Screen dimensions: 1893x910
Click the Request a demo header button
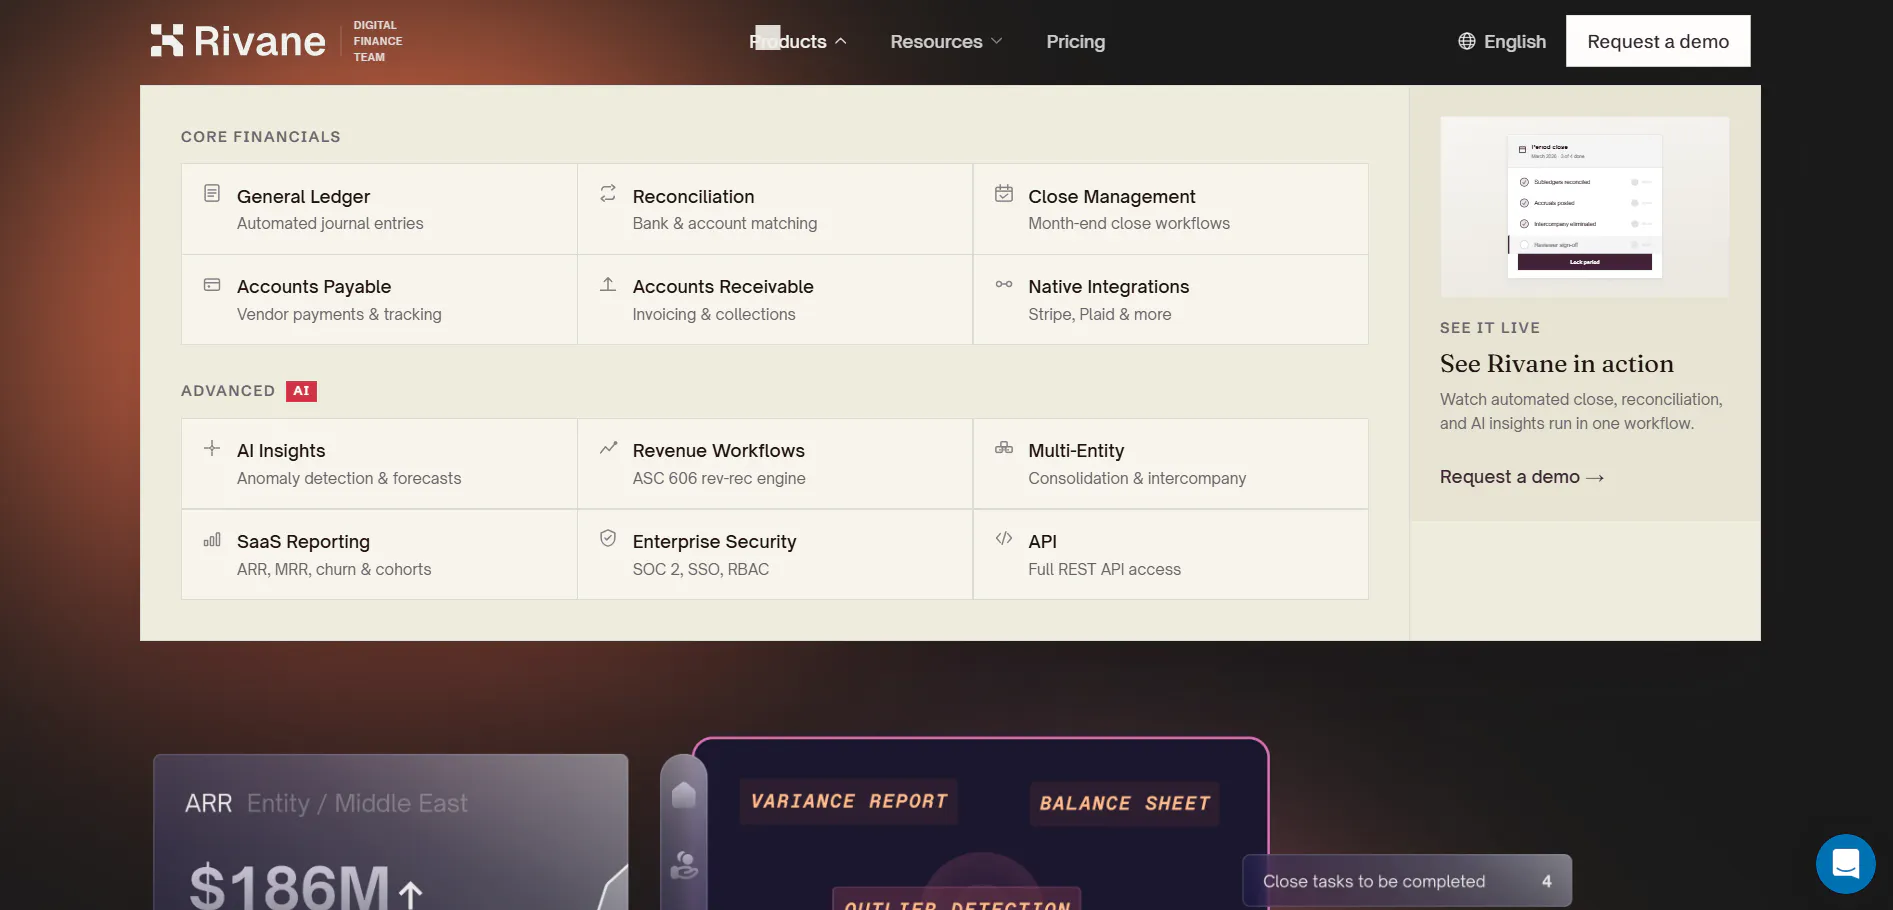pyautogui.click(x=1658, y=41)
